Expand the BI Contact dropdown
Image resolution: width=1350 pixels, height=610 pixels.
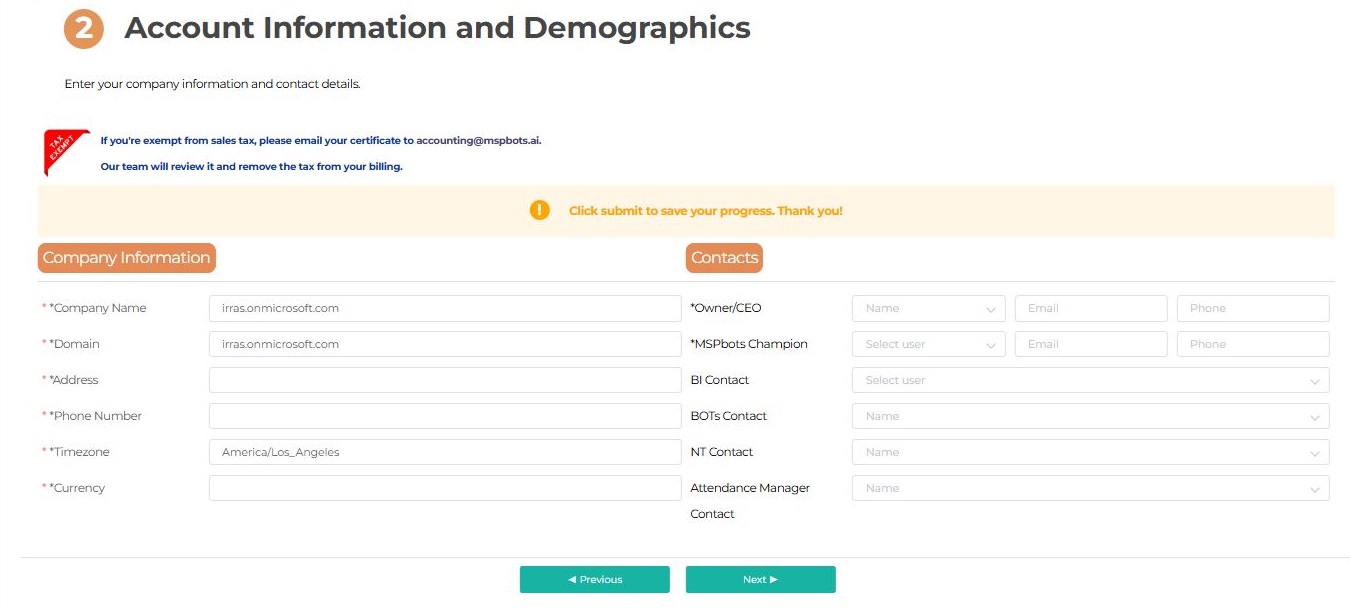coord(1090,380)
